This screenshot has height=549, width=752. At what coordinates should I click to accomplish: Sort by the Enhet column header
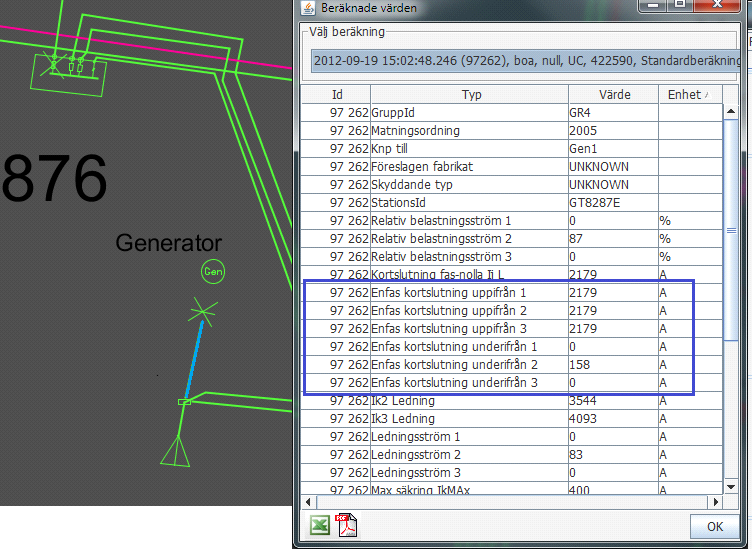point(691,94)
